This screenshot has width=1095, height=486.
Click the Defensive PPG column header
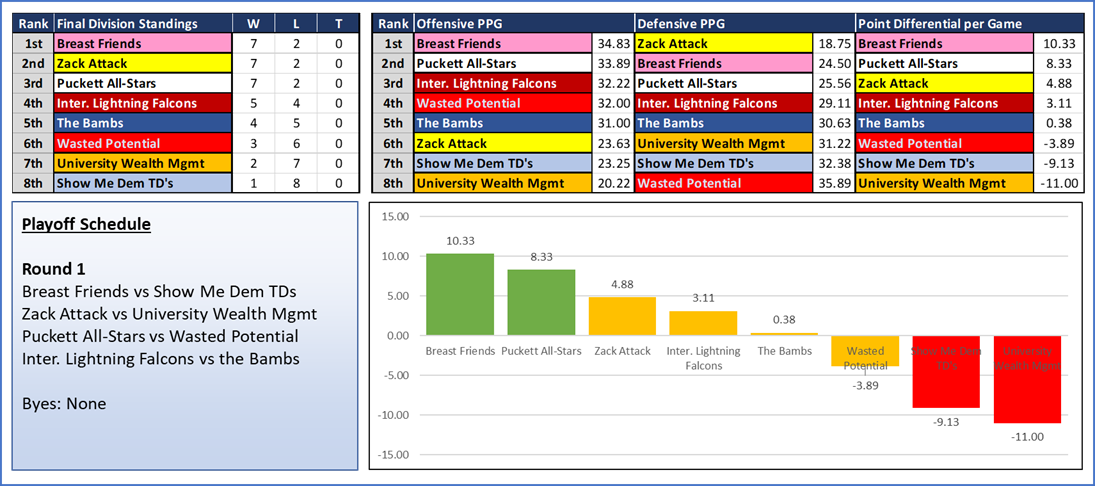(x=681, y=24)
